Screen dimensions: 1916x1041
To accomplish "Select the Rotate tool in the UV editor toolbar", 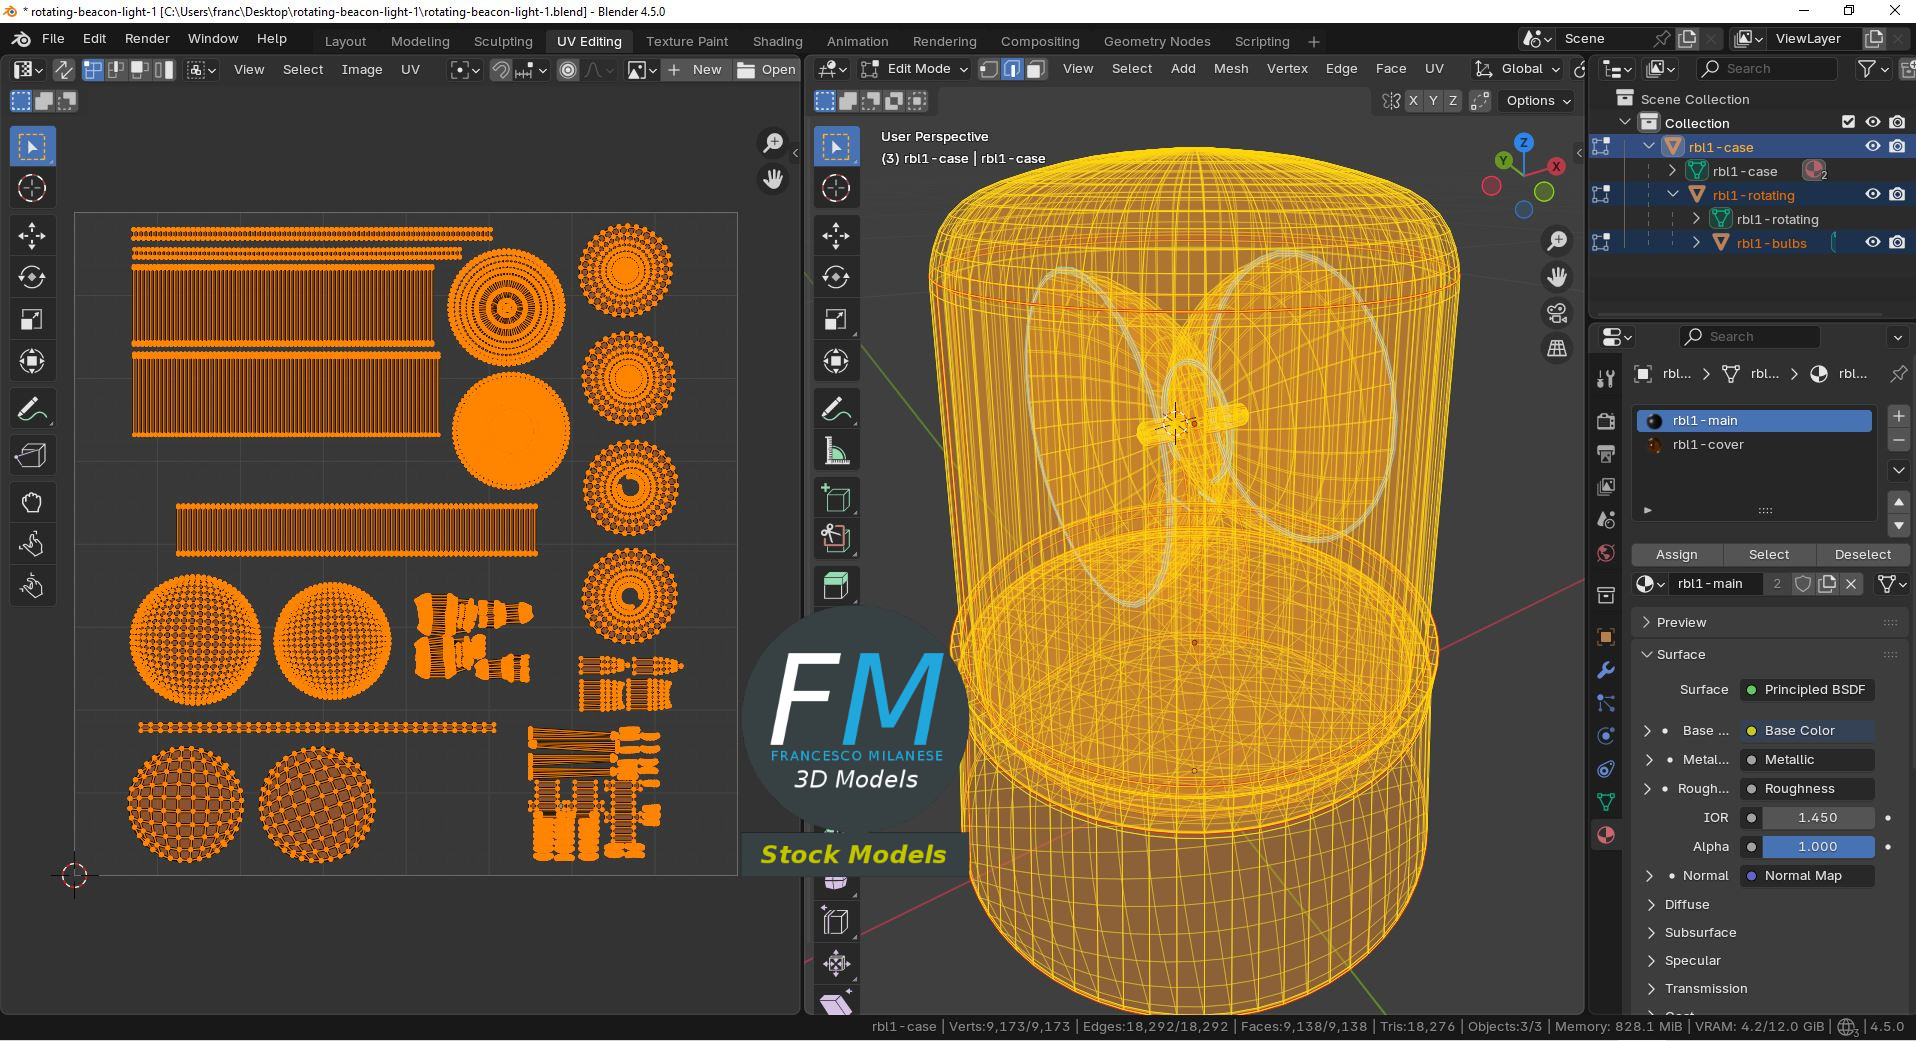I will click(x=32, y=278).
